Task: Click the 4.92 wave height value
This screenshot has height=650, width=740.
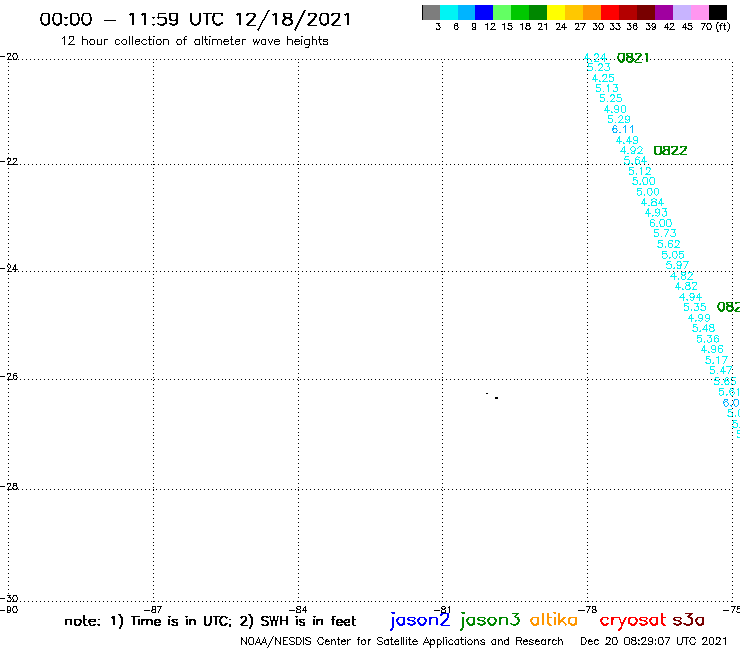Action: tap(631, 150)
